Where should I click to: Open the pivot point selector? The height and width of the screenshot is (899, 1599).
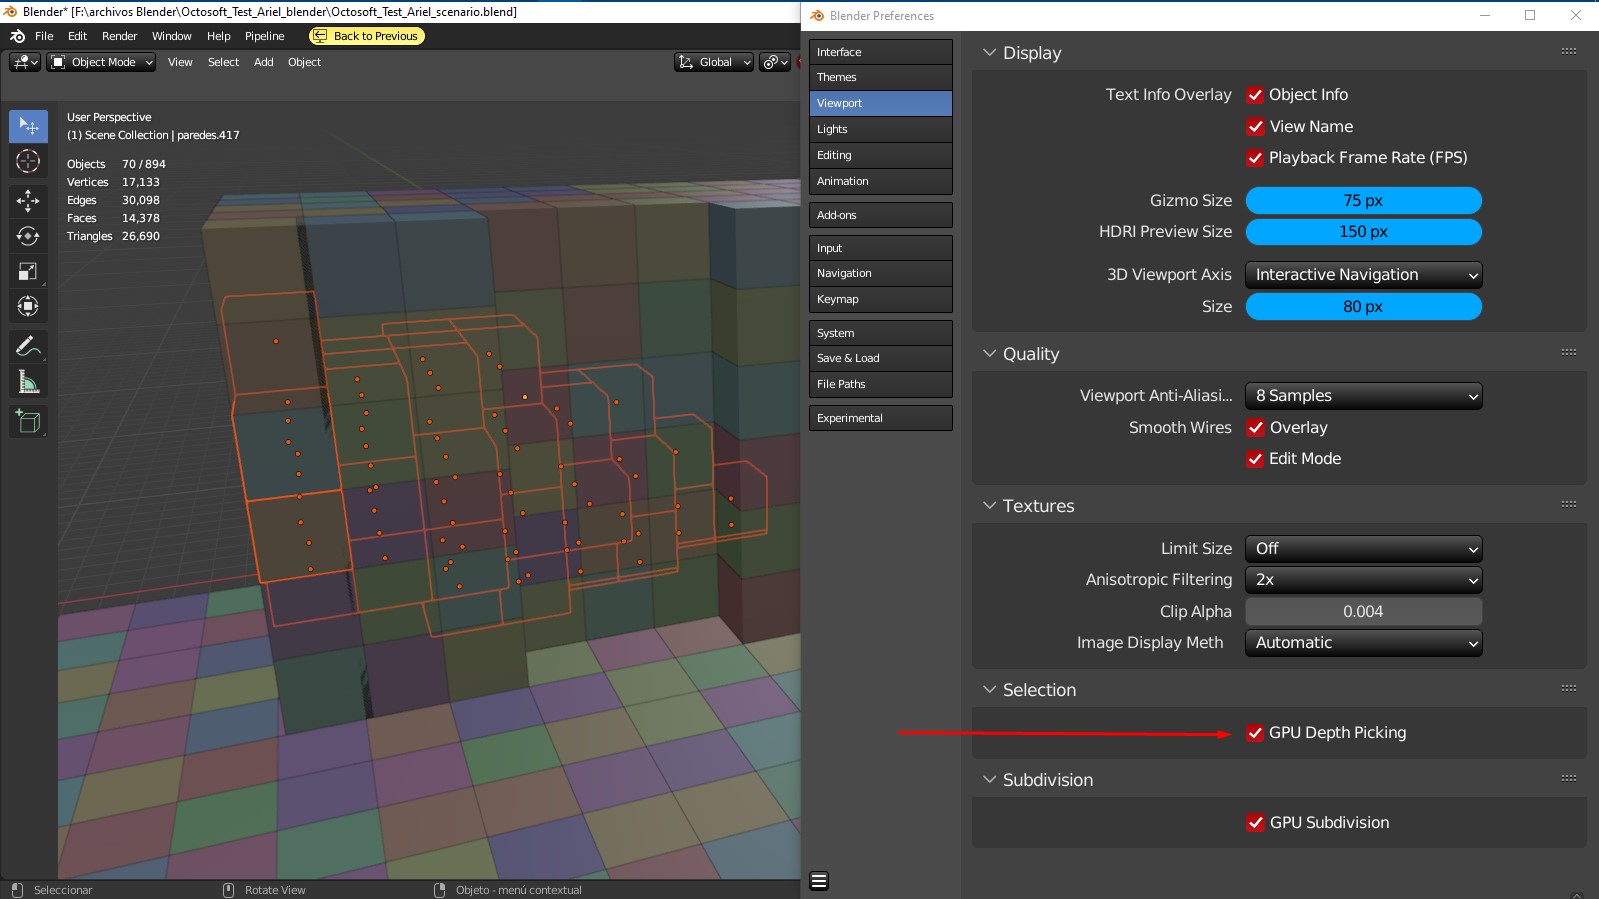(x=775, y=62)
